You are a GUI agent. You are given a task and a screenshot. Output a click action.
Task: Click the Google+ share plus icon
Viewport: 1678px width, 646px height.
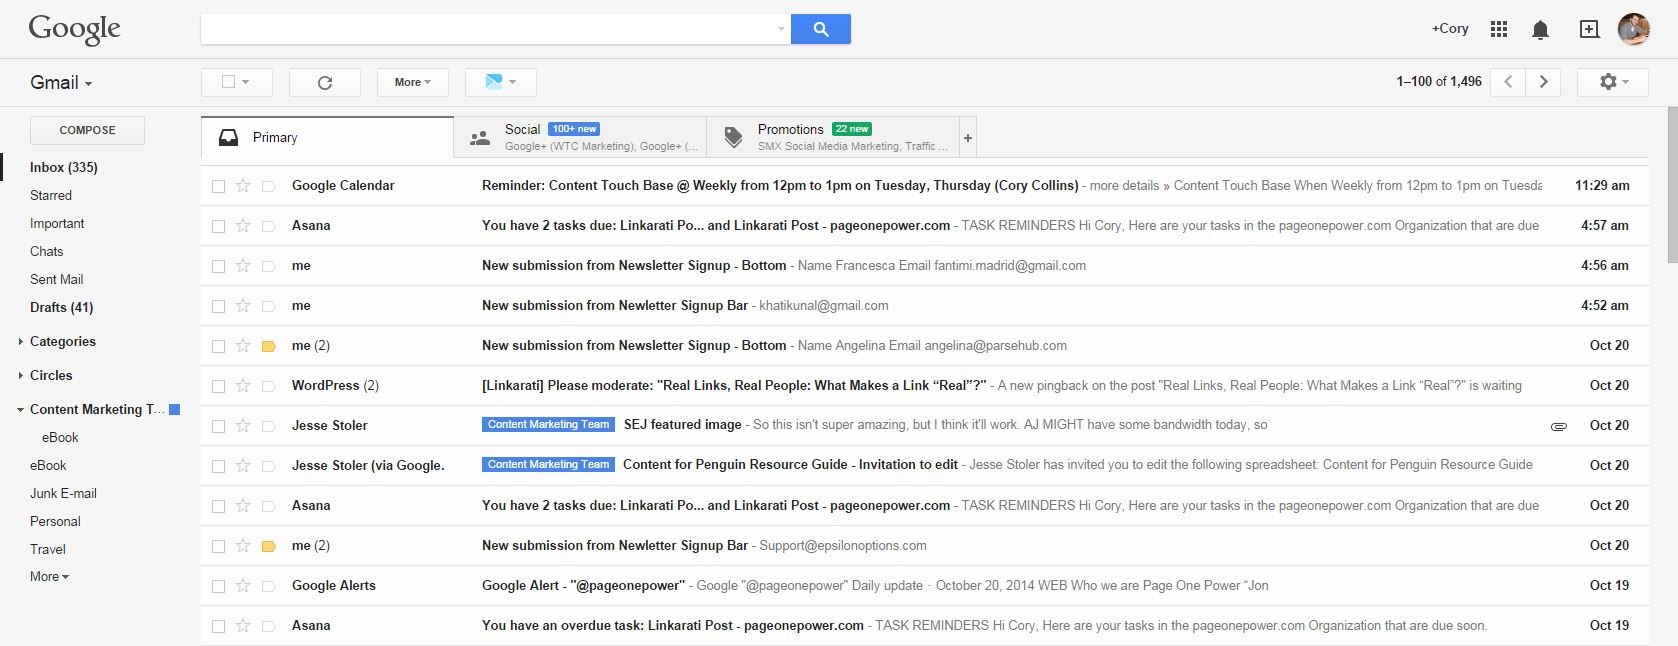point(1589,29)
